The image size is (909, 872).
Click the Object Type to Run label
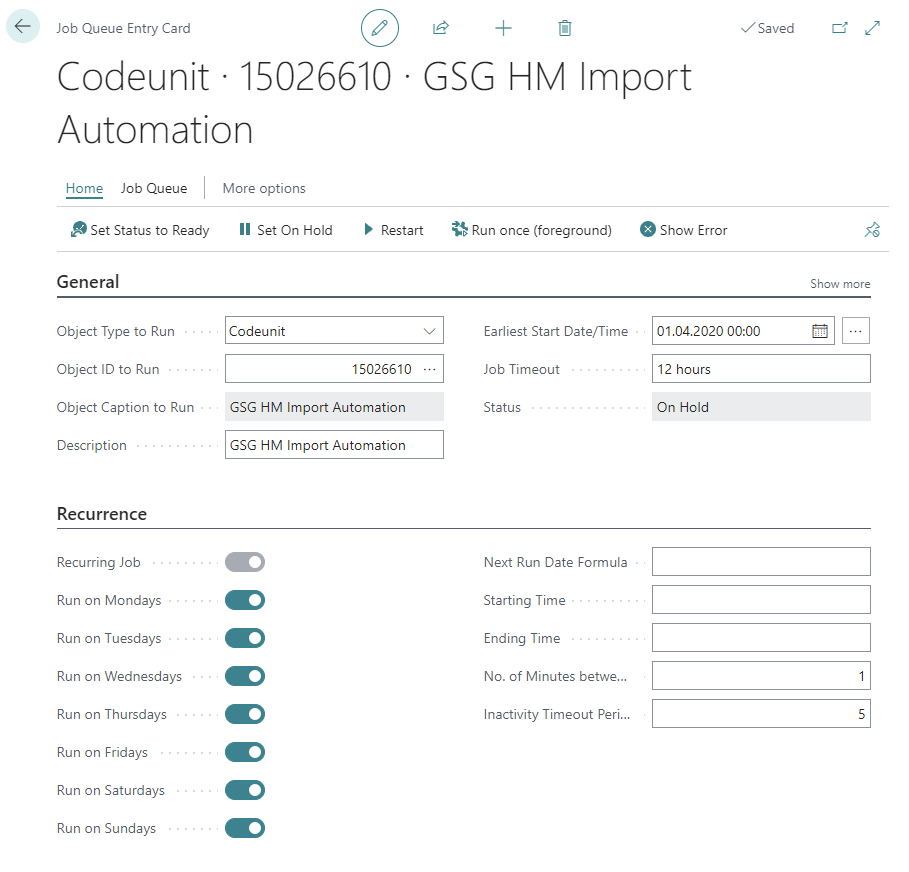pyautogui.click(x=116, y=331)
